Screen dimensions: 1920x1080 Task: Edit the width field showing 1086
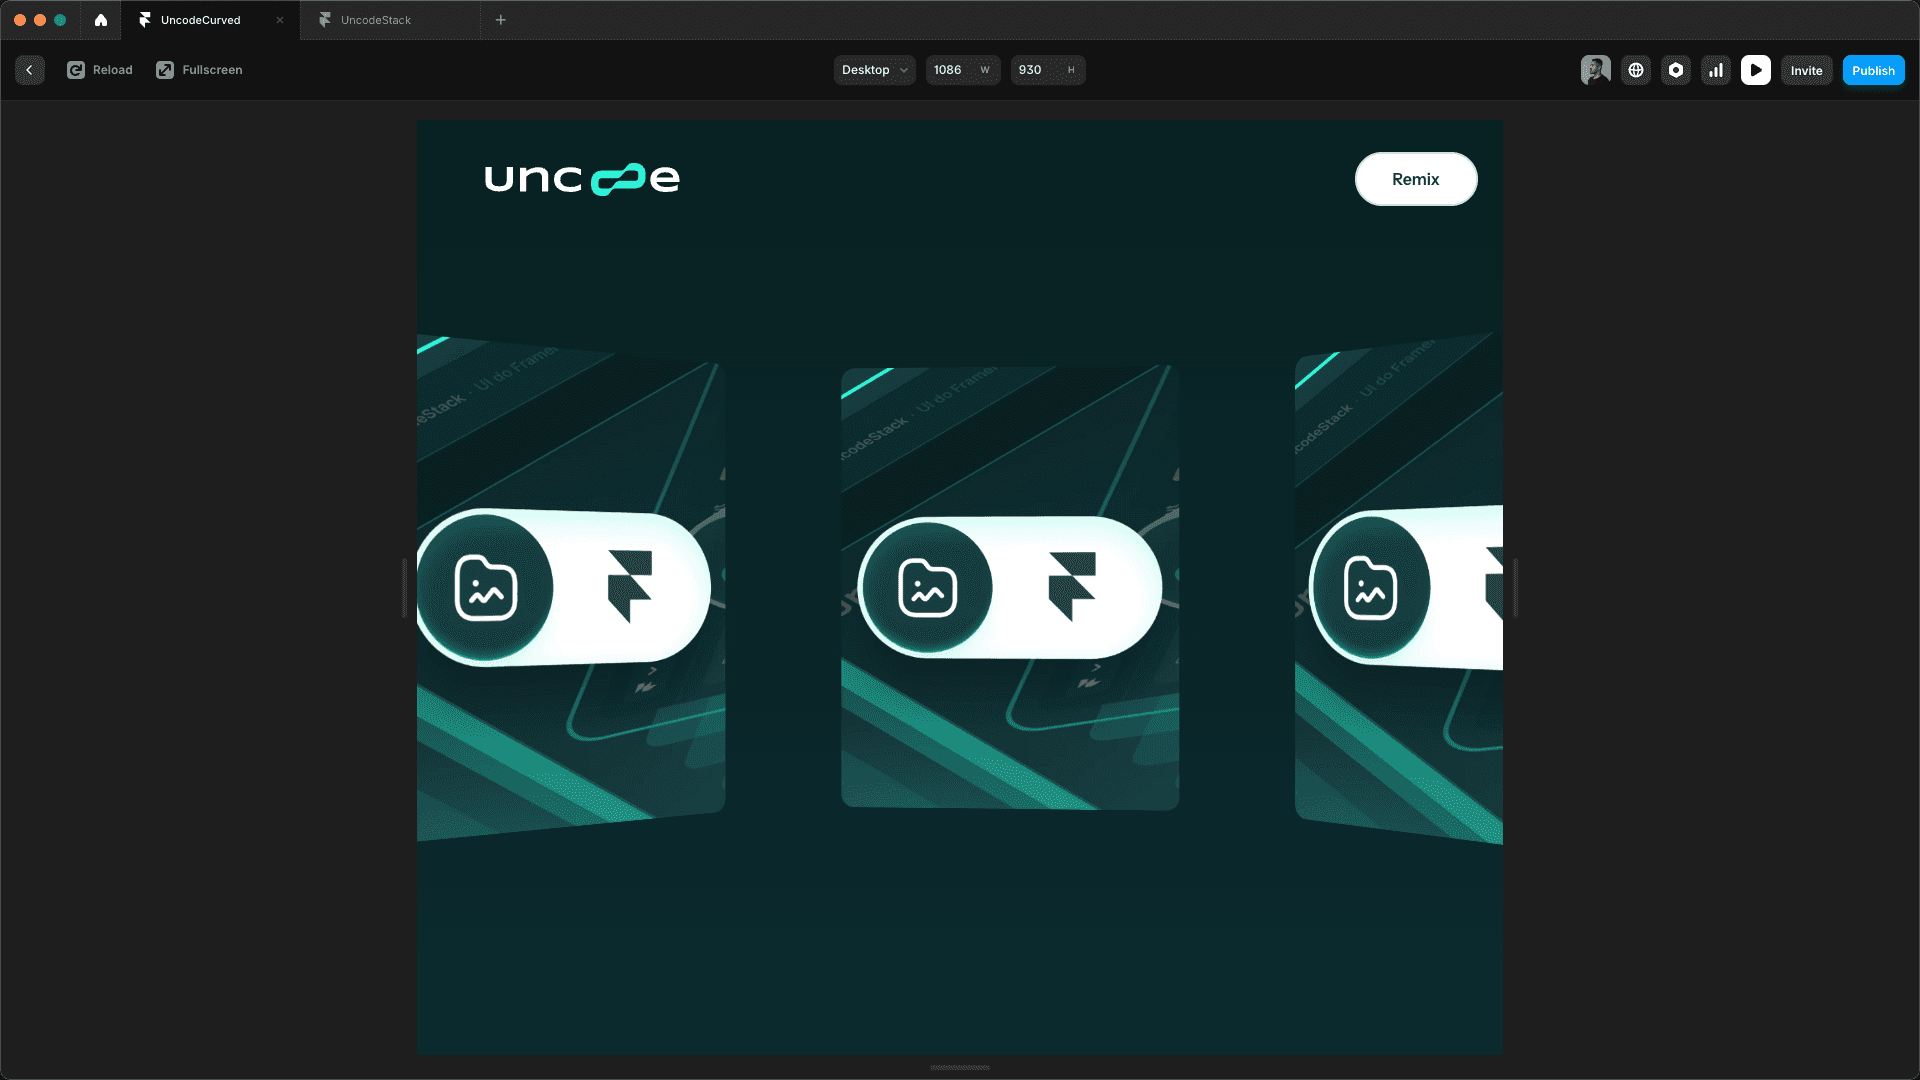point(962,70)
